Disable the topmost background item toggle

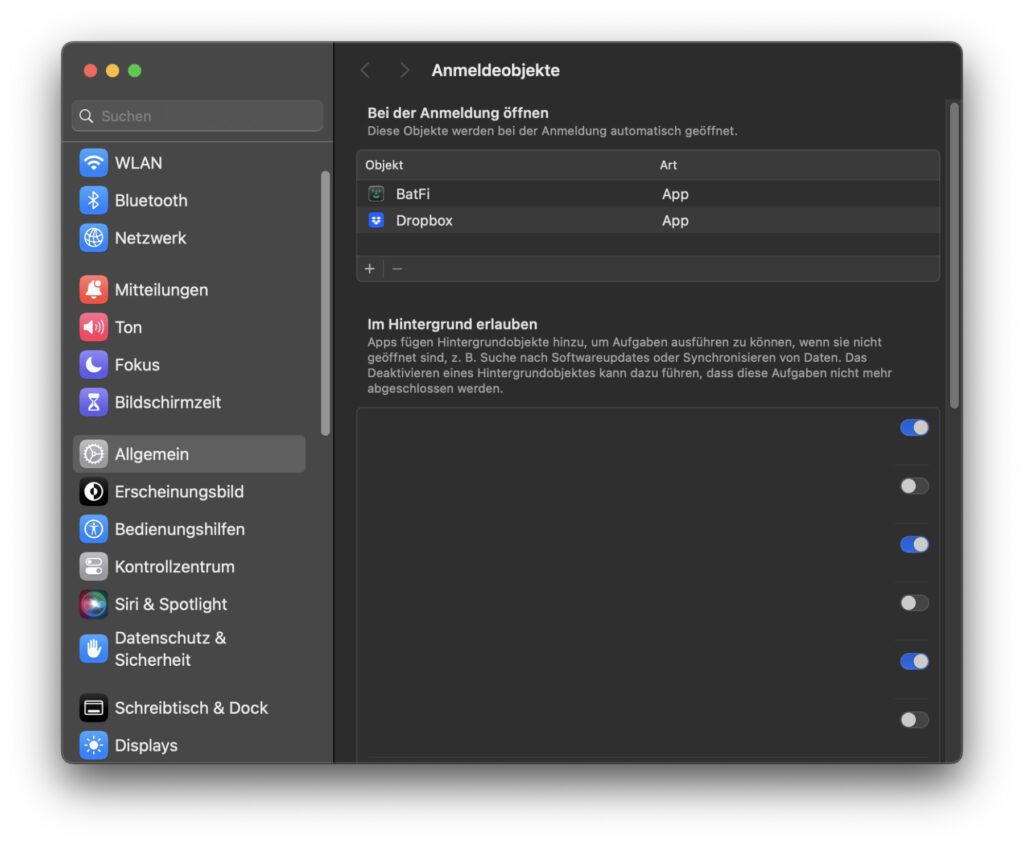[x=913, y=427]
